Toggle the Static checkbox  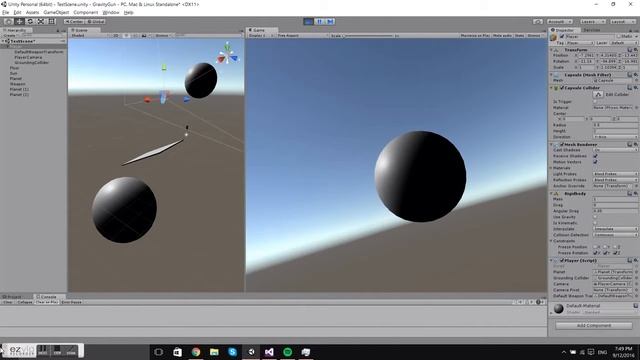coord(618,36)
